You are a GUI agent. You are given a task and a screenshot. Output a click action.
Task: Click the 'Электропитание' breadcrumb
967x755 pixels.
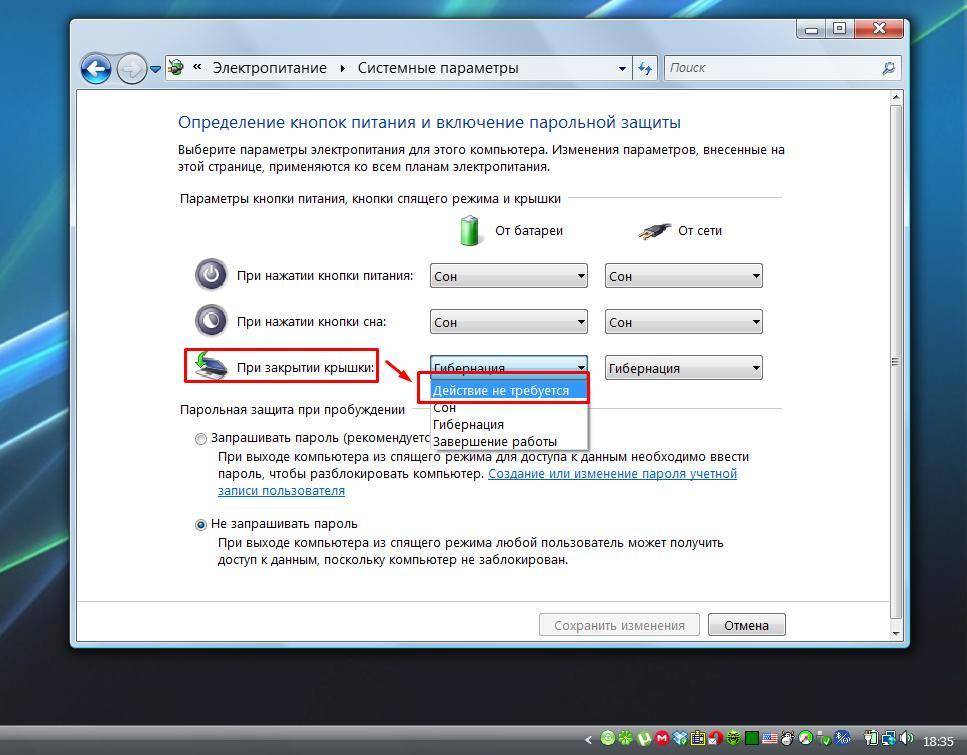point(270,68)
